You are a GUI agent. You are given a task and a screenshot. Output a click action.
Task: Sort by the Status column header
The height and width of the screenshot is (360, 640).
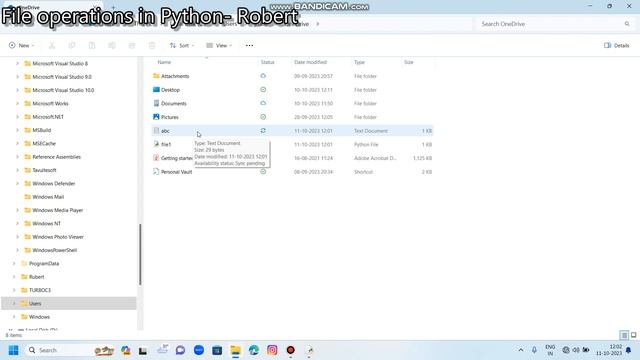pos(267,62)
